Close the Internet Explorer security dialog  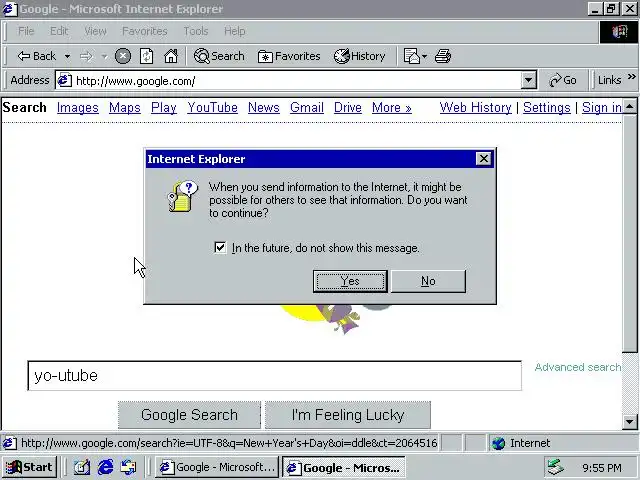tap(484, 158)
